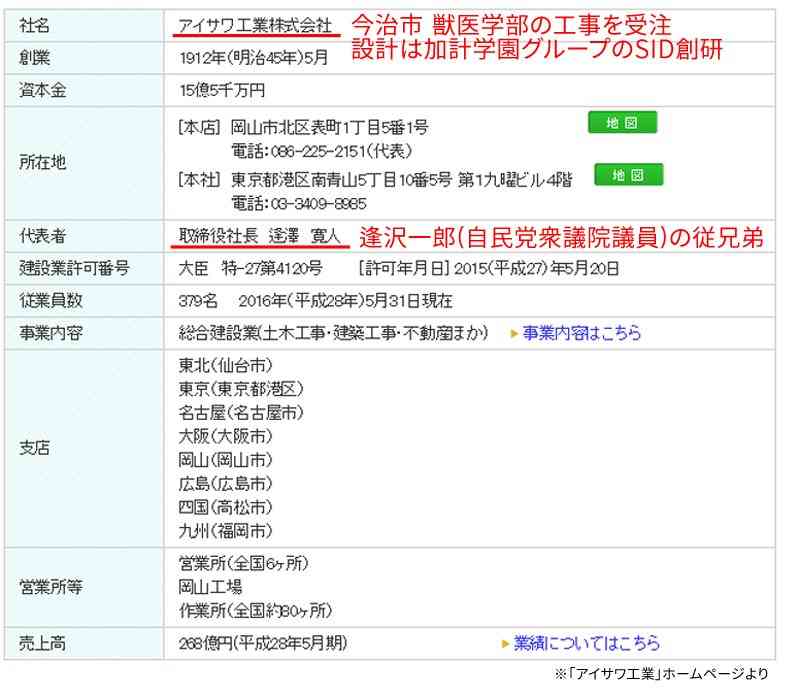Click the branch entry 四国(高松市)
Viewport: 800px width, 692px height.
(226, 507)
